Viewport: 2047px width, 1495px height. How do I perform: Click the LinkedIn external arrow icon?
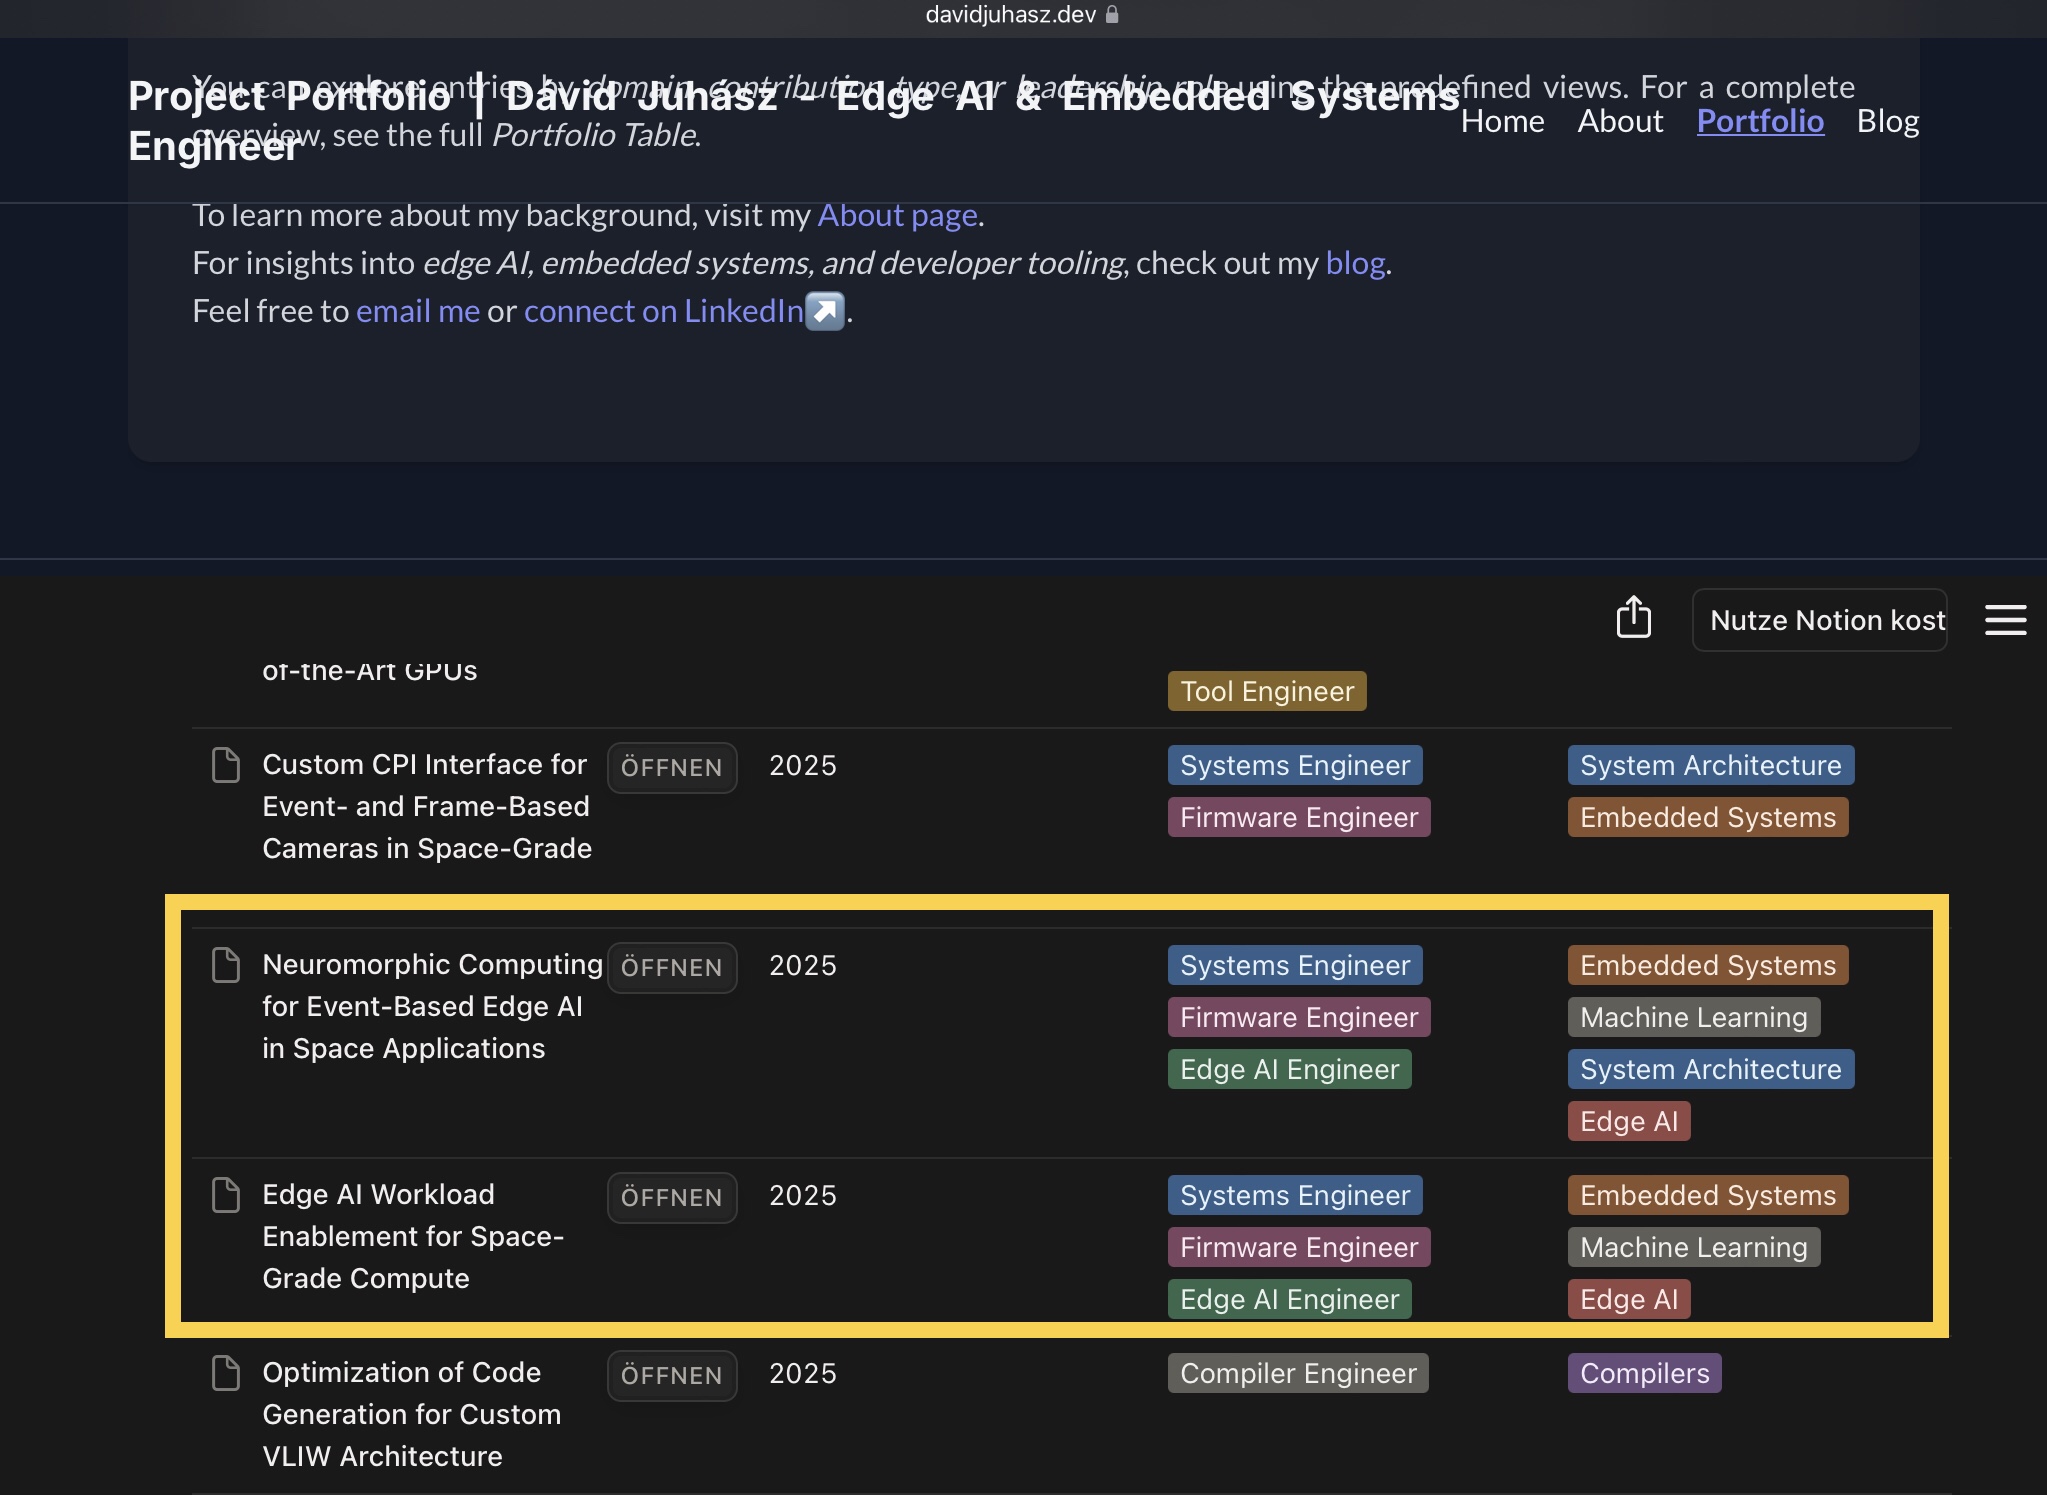(825, 311)
